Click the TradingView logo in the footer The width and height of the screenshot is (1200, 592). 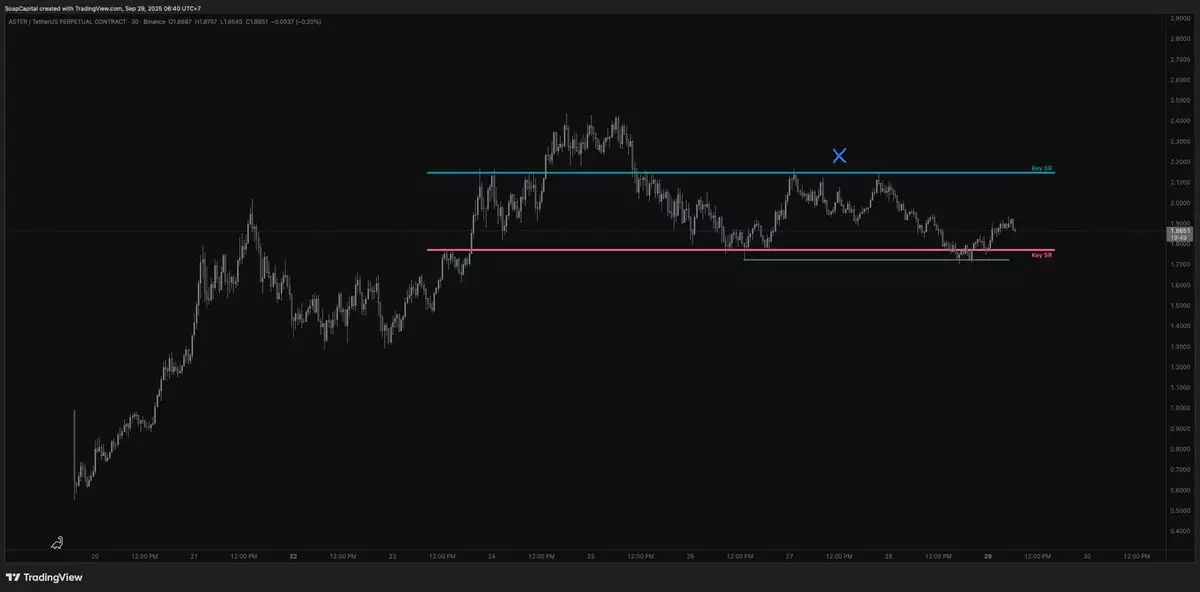click(x=44, y=577)
